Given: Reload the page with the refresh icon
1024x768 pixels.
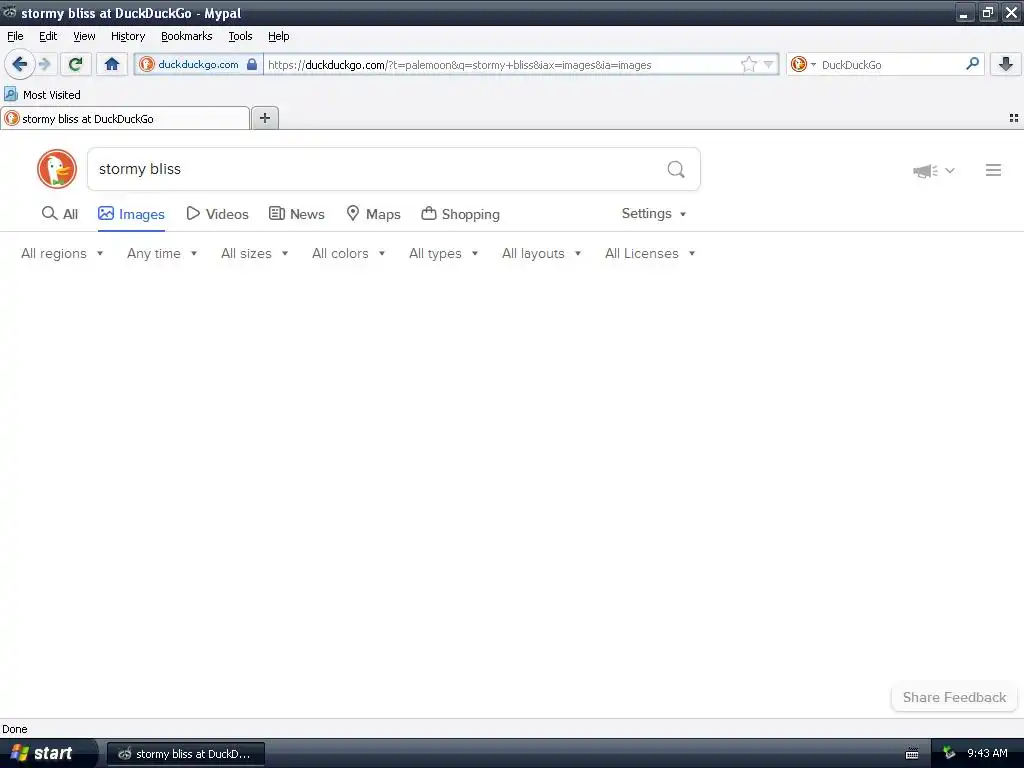Looking at the screenshot, I should 76,64.
